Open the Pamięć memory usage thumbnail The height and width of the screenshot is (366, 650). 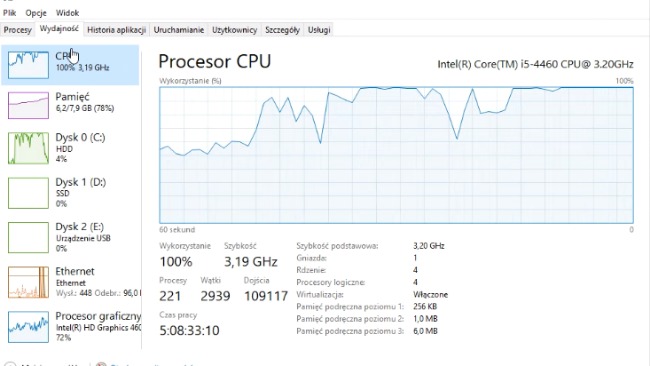28,105
